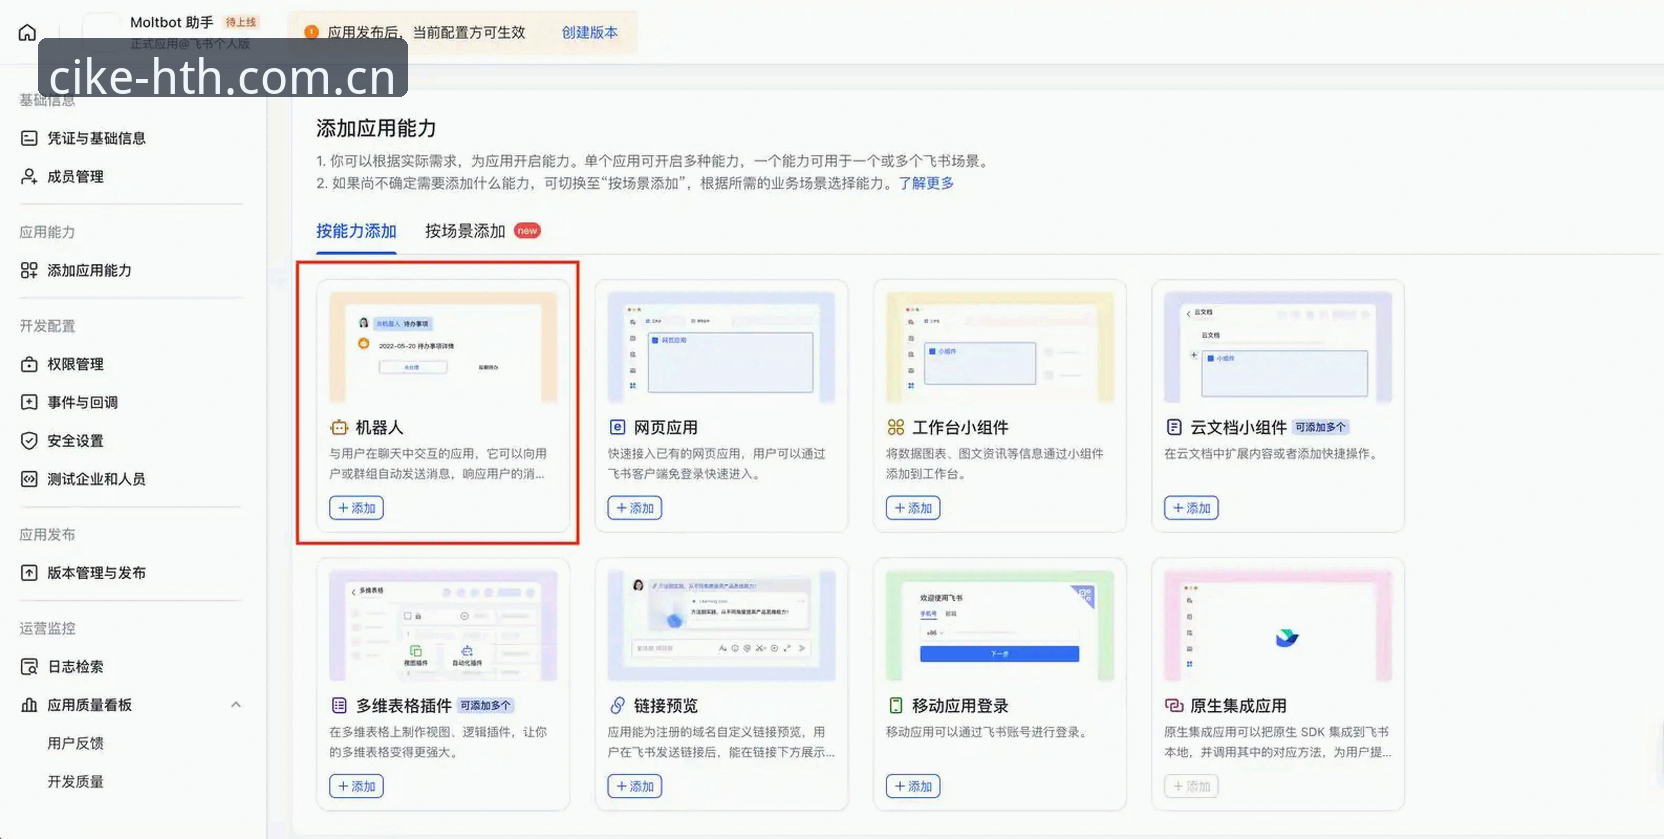Click the 网页应用 card icon
1664x839 pixels.
tap(617, 427)
